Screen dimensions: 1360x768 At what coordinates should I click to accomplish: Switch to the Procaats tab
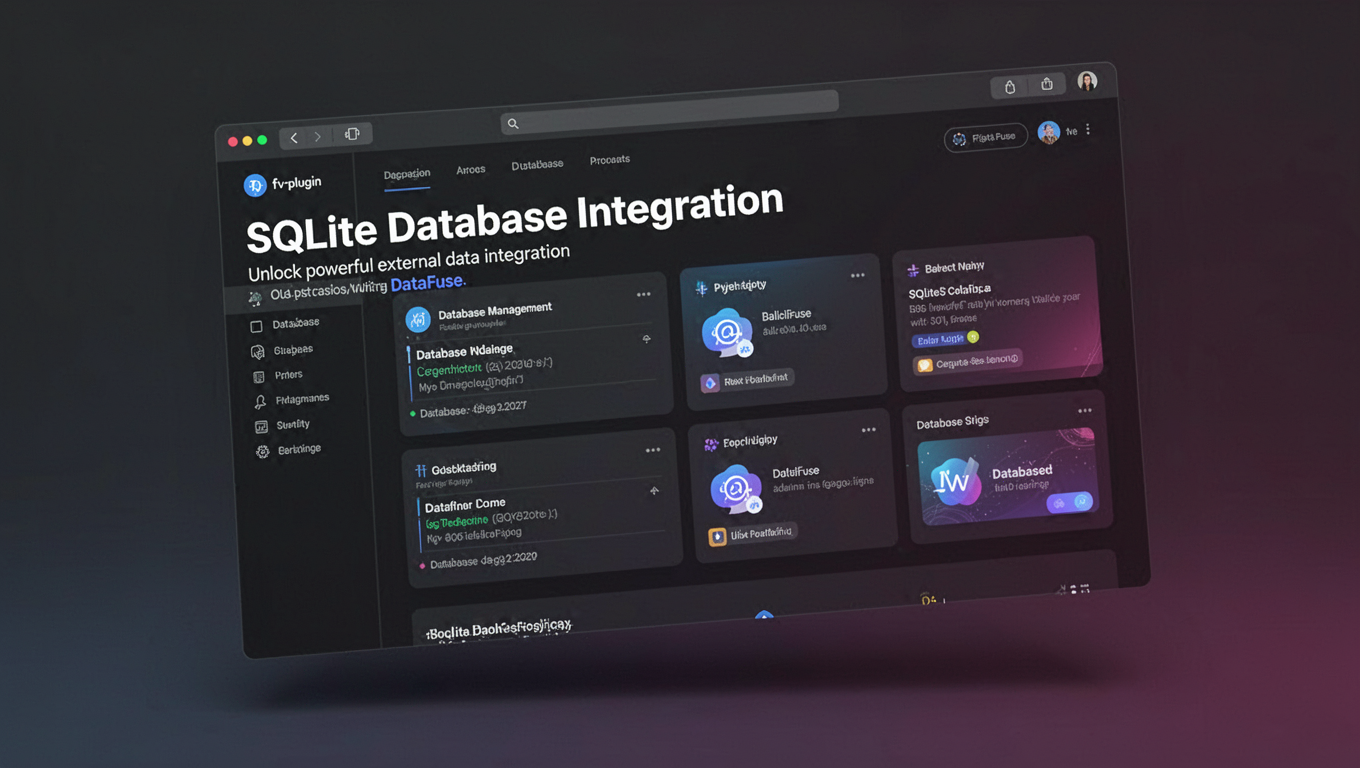point(609,159)
